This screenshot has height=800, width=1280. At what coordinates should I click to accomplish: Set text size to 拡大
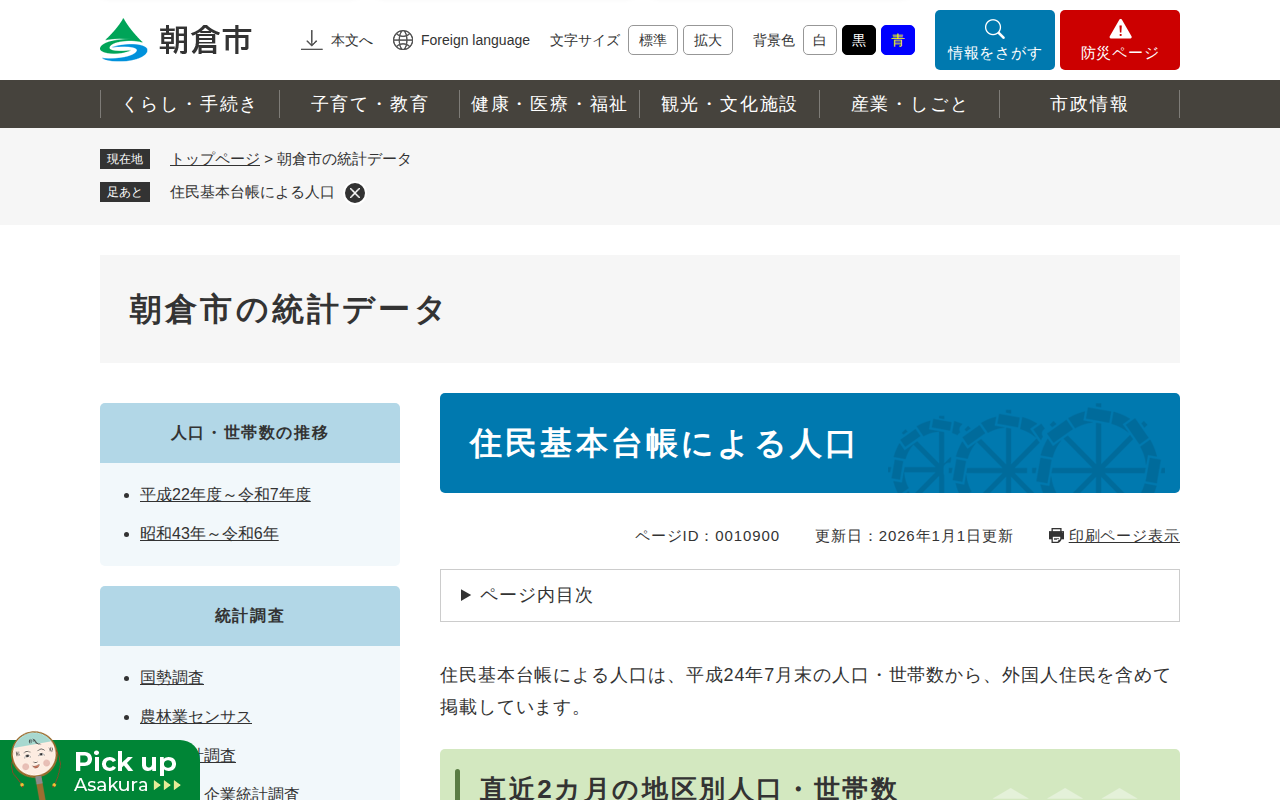tap(707, 40)
